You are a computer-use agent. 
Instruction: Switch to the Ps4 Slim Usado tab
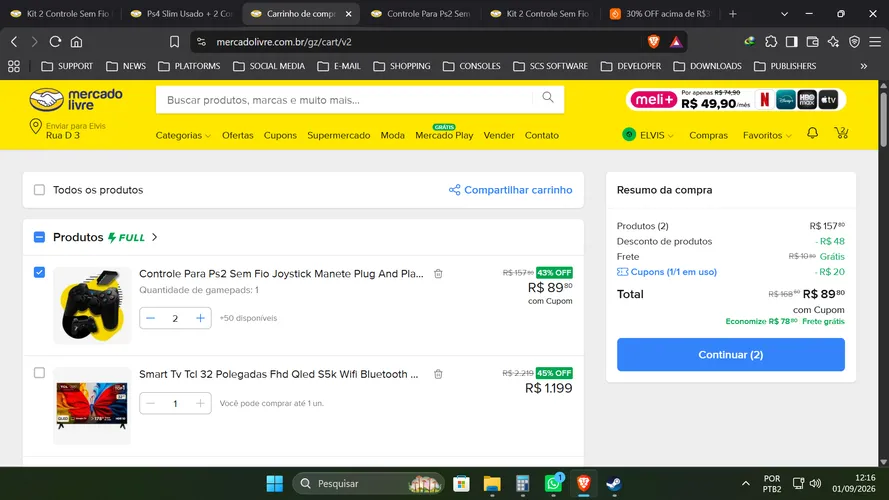[182, 14]
